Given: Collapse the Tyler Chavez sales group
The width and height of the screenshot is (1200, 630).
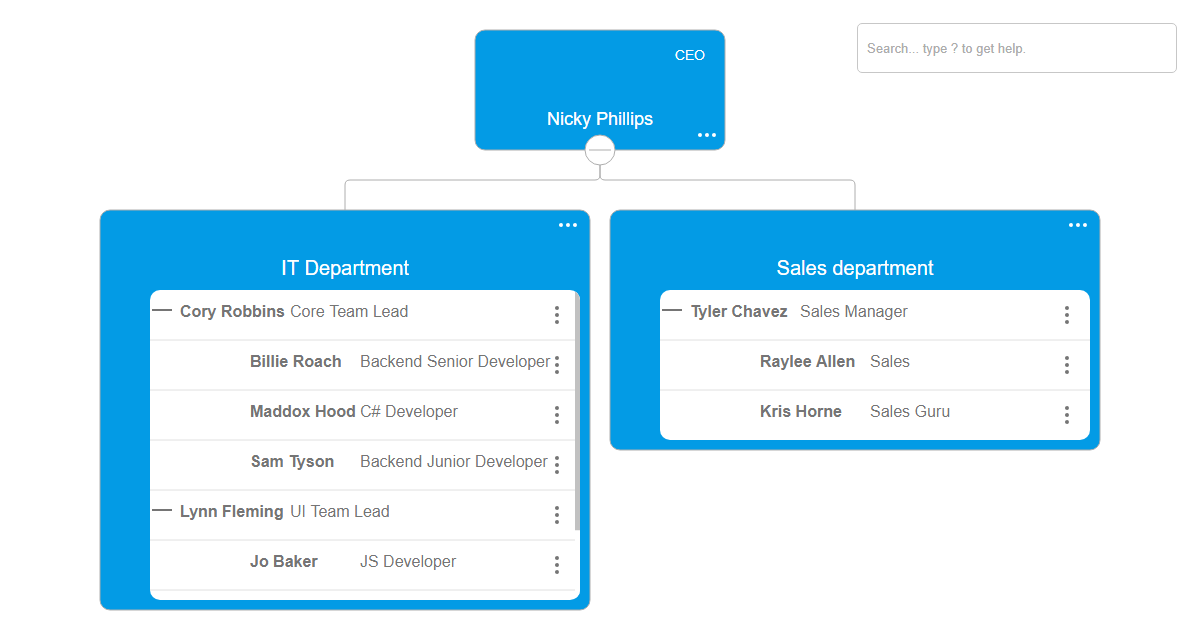Looking at the screenshot, I should (672, 311).
